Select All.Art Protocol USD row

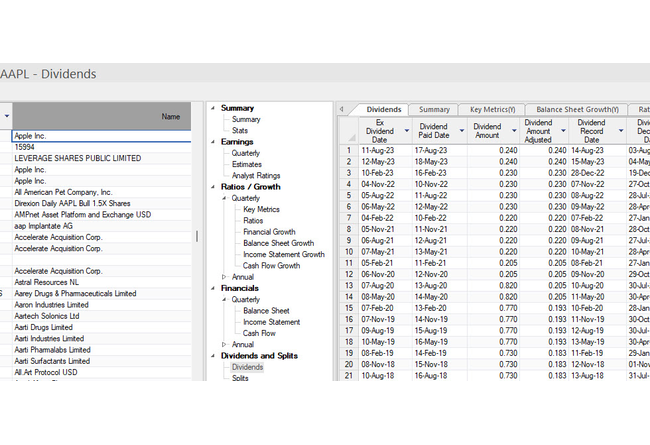tap(102, 372)
